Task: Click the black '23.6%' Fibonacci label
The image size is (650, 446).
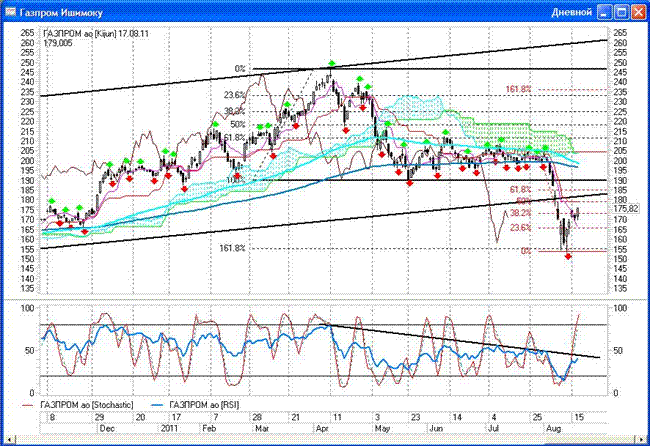Action: [x=235, y=95]
